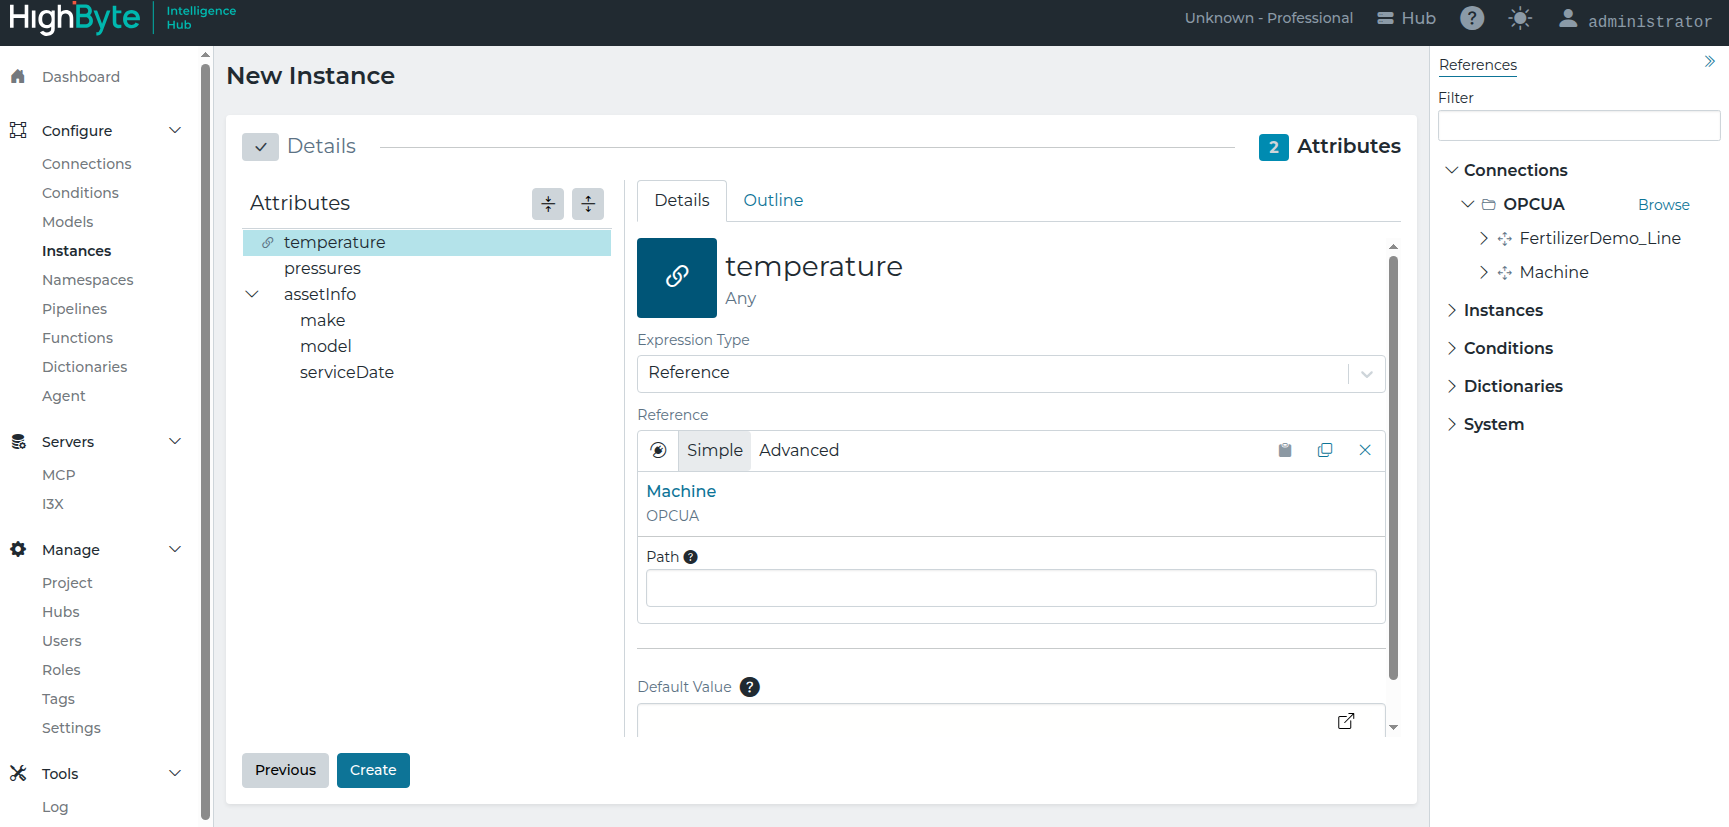The image size is (1729, 827).
Task: Click the Create button
Action: coord(373,770)
